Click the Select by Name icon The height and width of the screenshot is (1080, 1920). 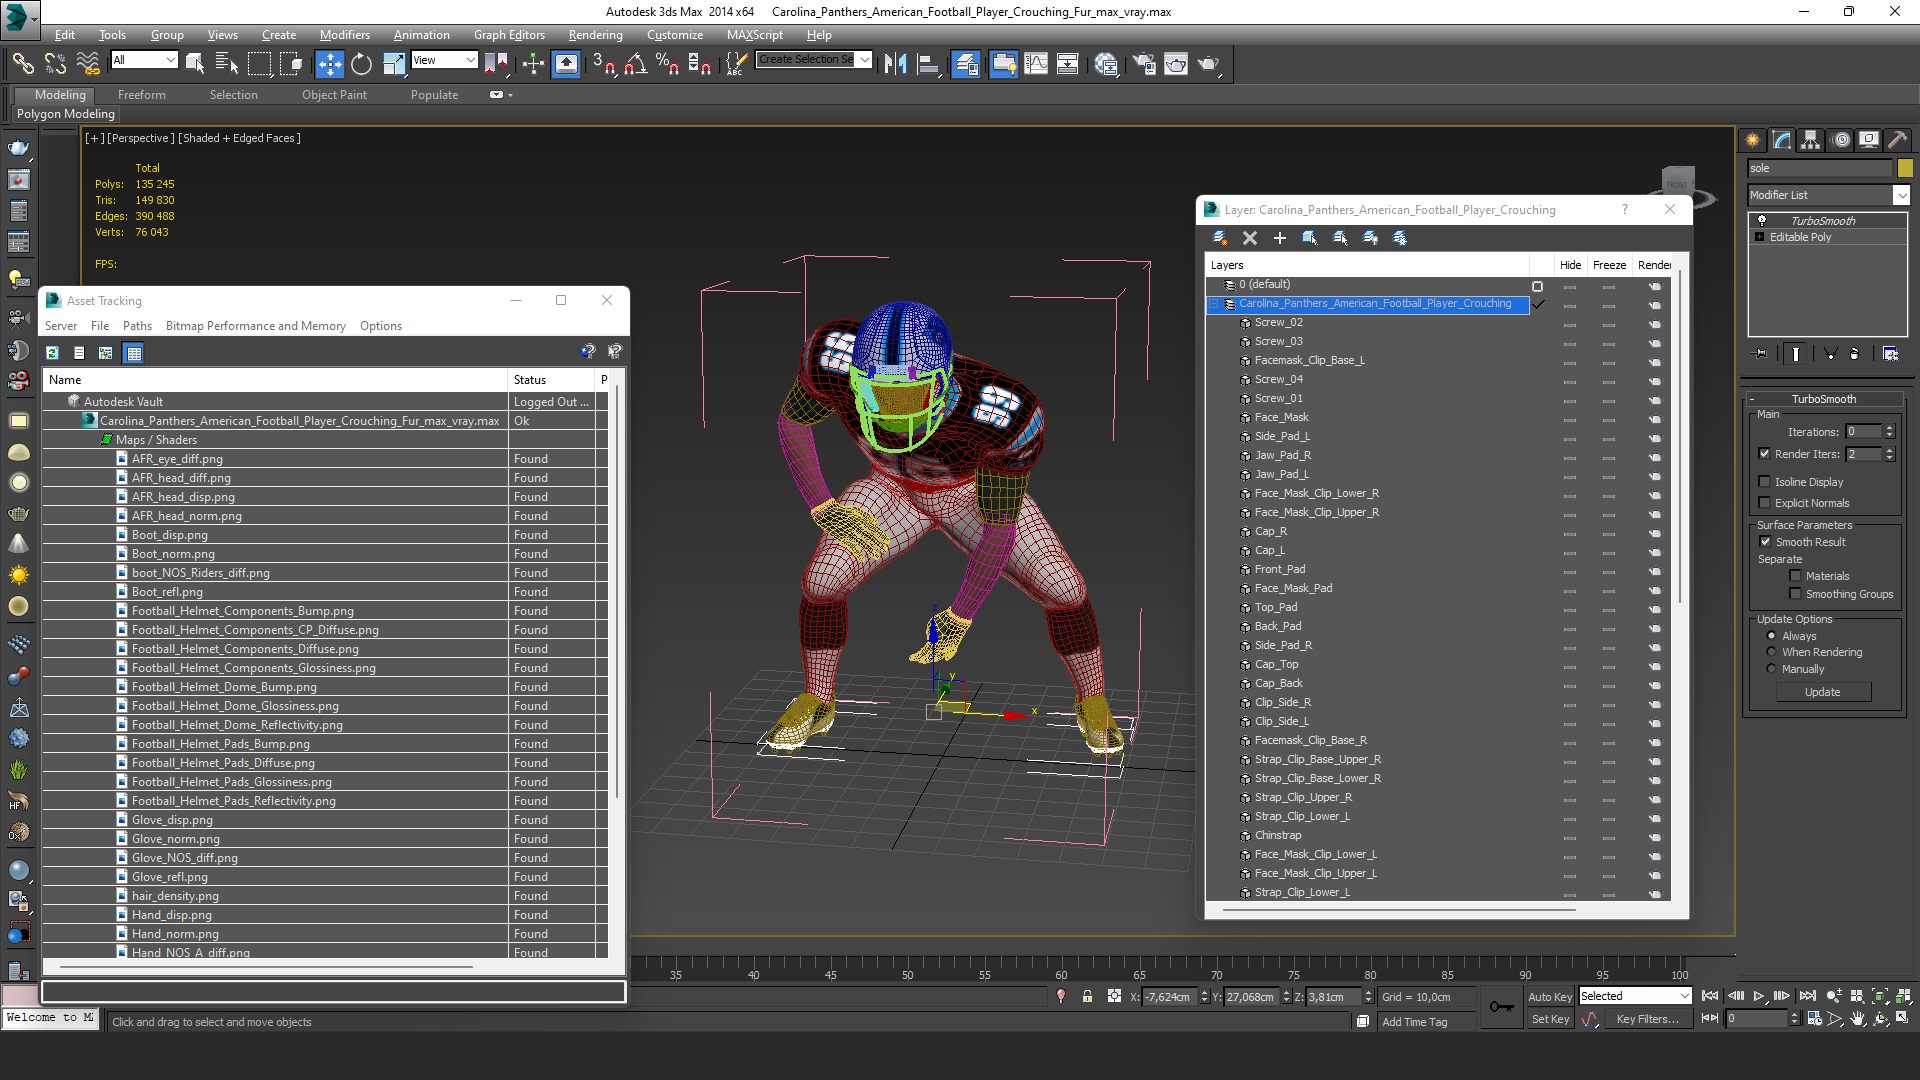tap(227, 64)
